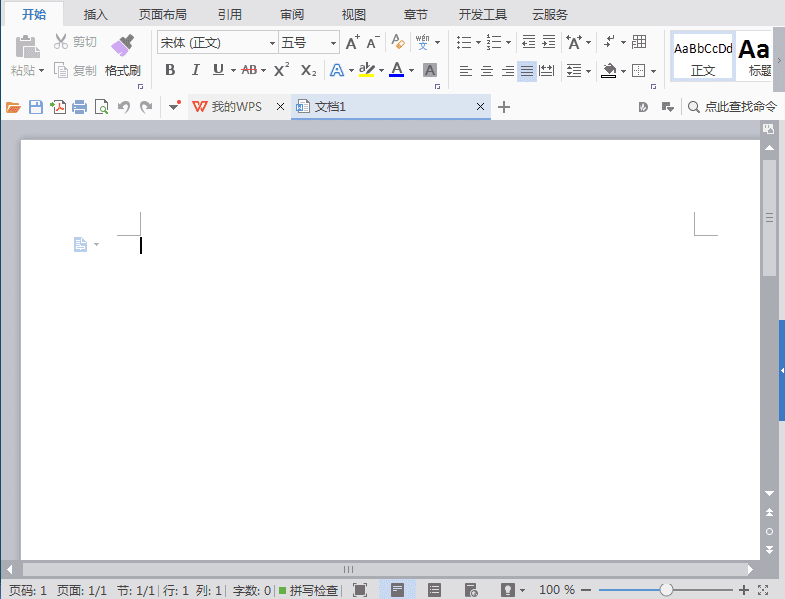Image resolution: width=785 pixels, height=599 pixels.
Task: Select justify alignment
Action: 527,71
